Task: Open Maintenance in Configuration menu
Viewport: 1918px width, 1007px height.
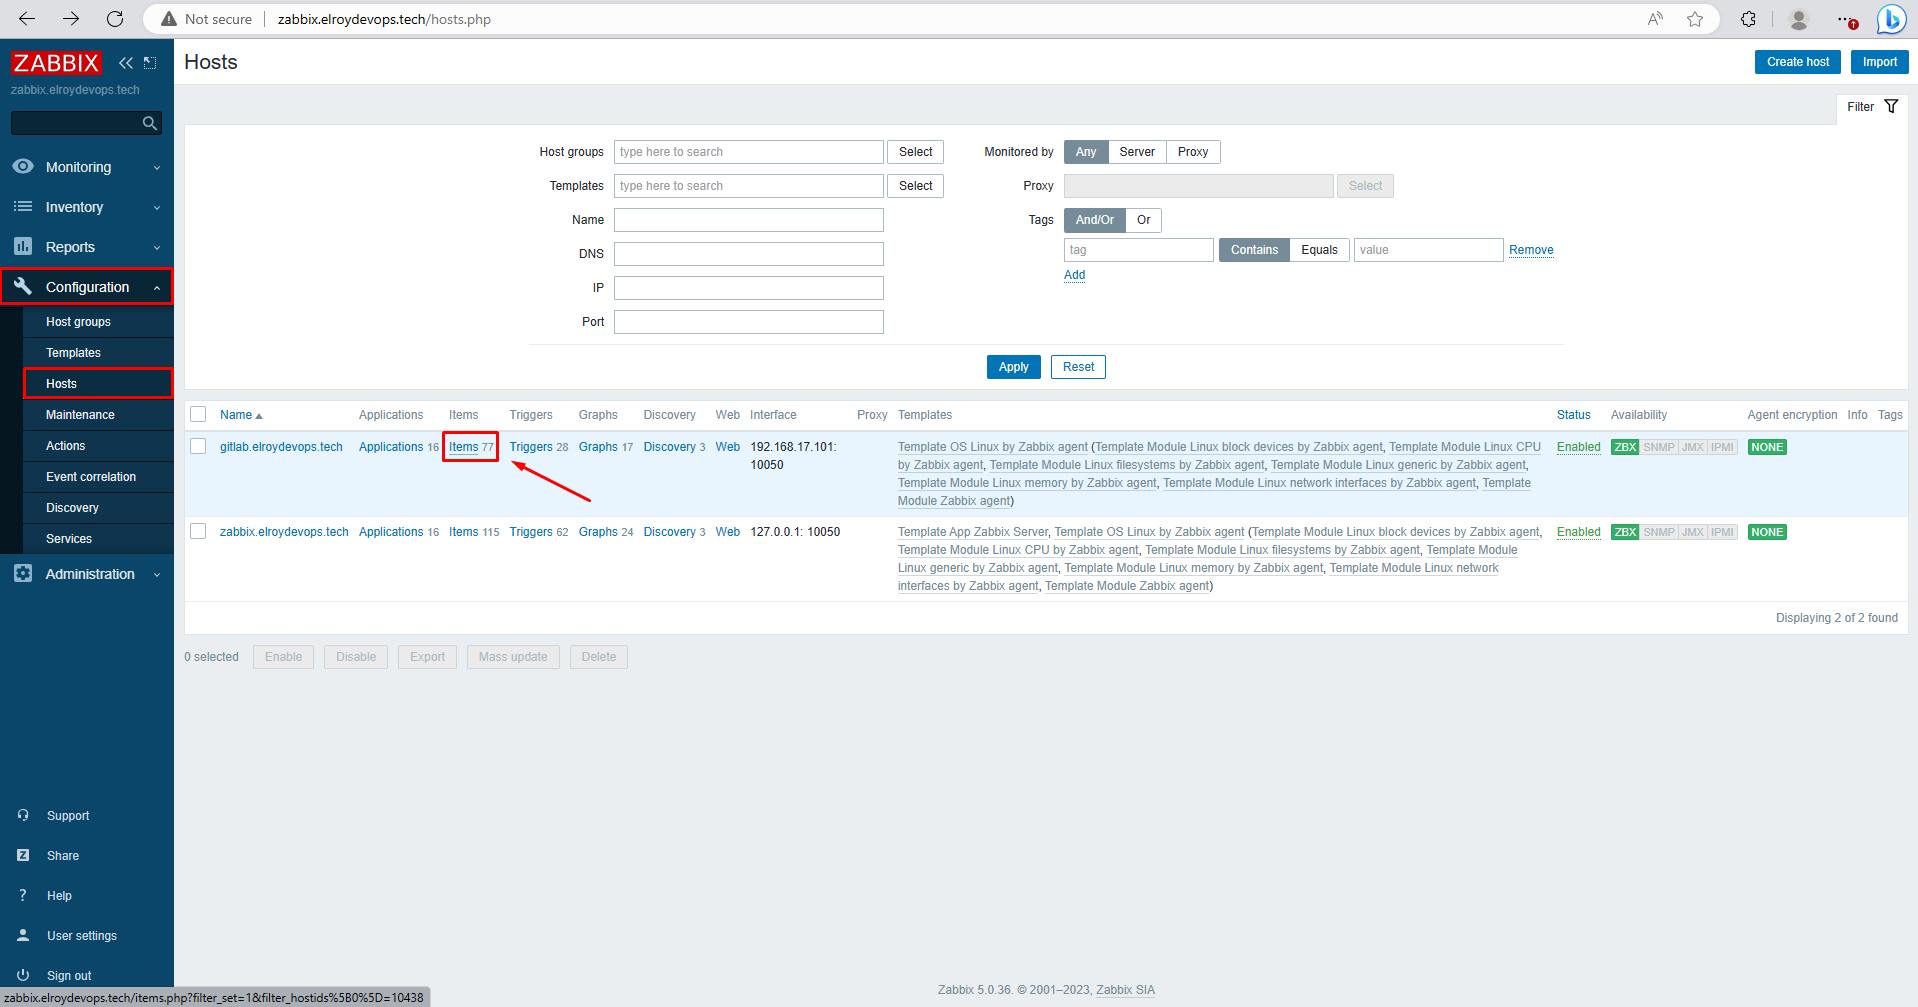Action: tap(98, 415)
